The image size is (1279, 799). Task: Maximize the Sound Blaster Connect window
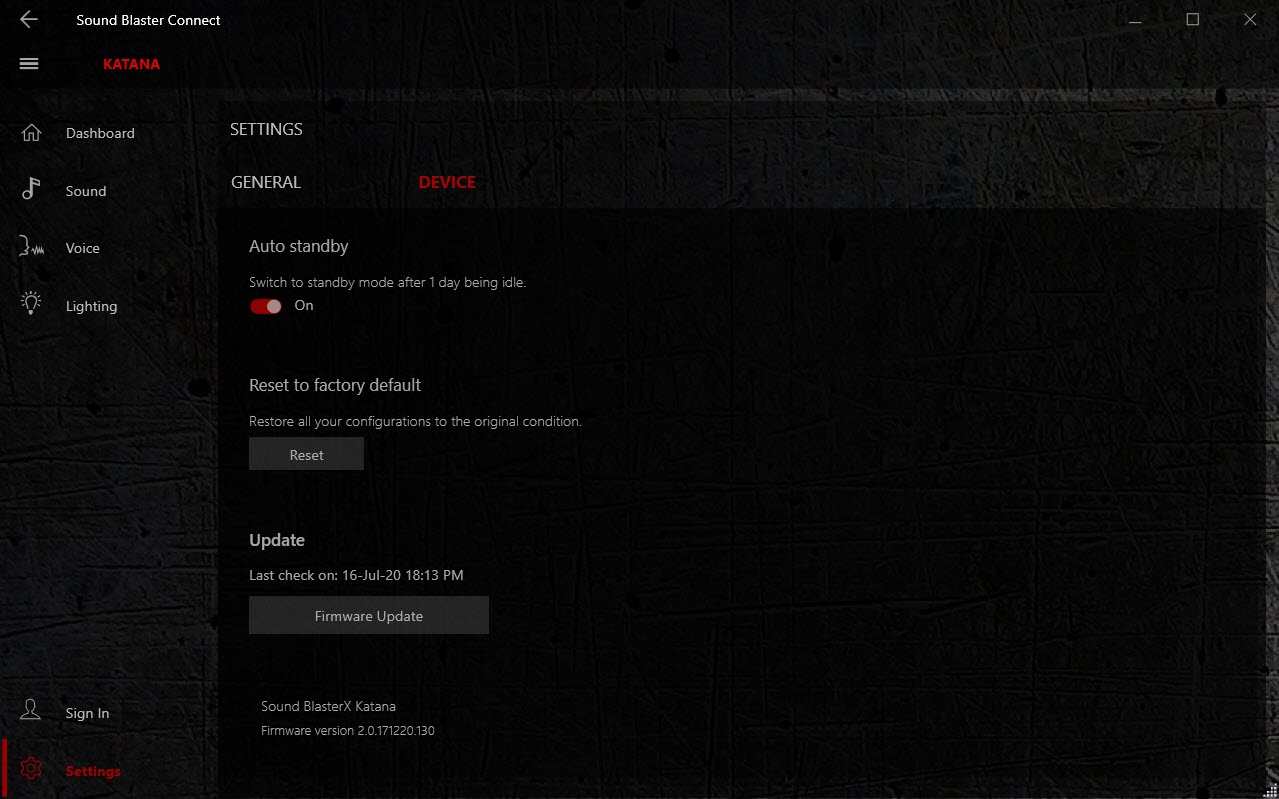coord(1192,20)
